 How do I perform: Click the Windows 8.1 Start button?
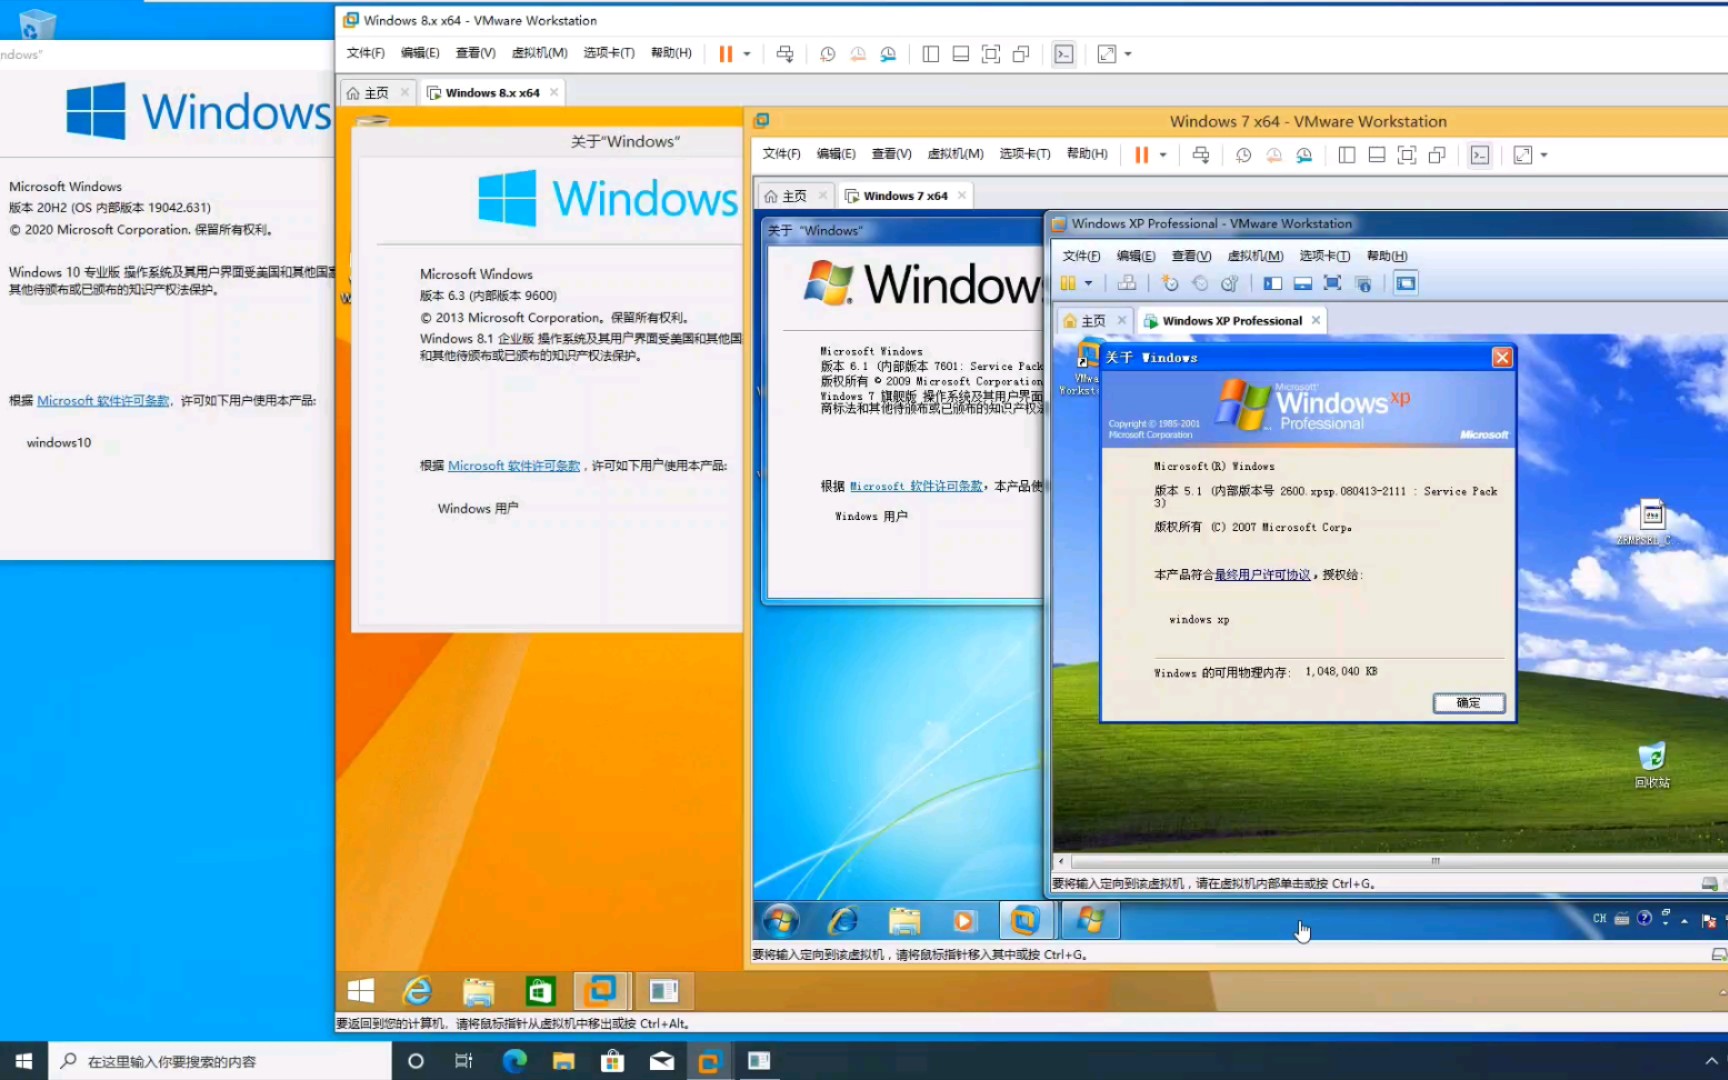pyautogui.click(x=360, y=991)
